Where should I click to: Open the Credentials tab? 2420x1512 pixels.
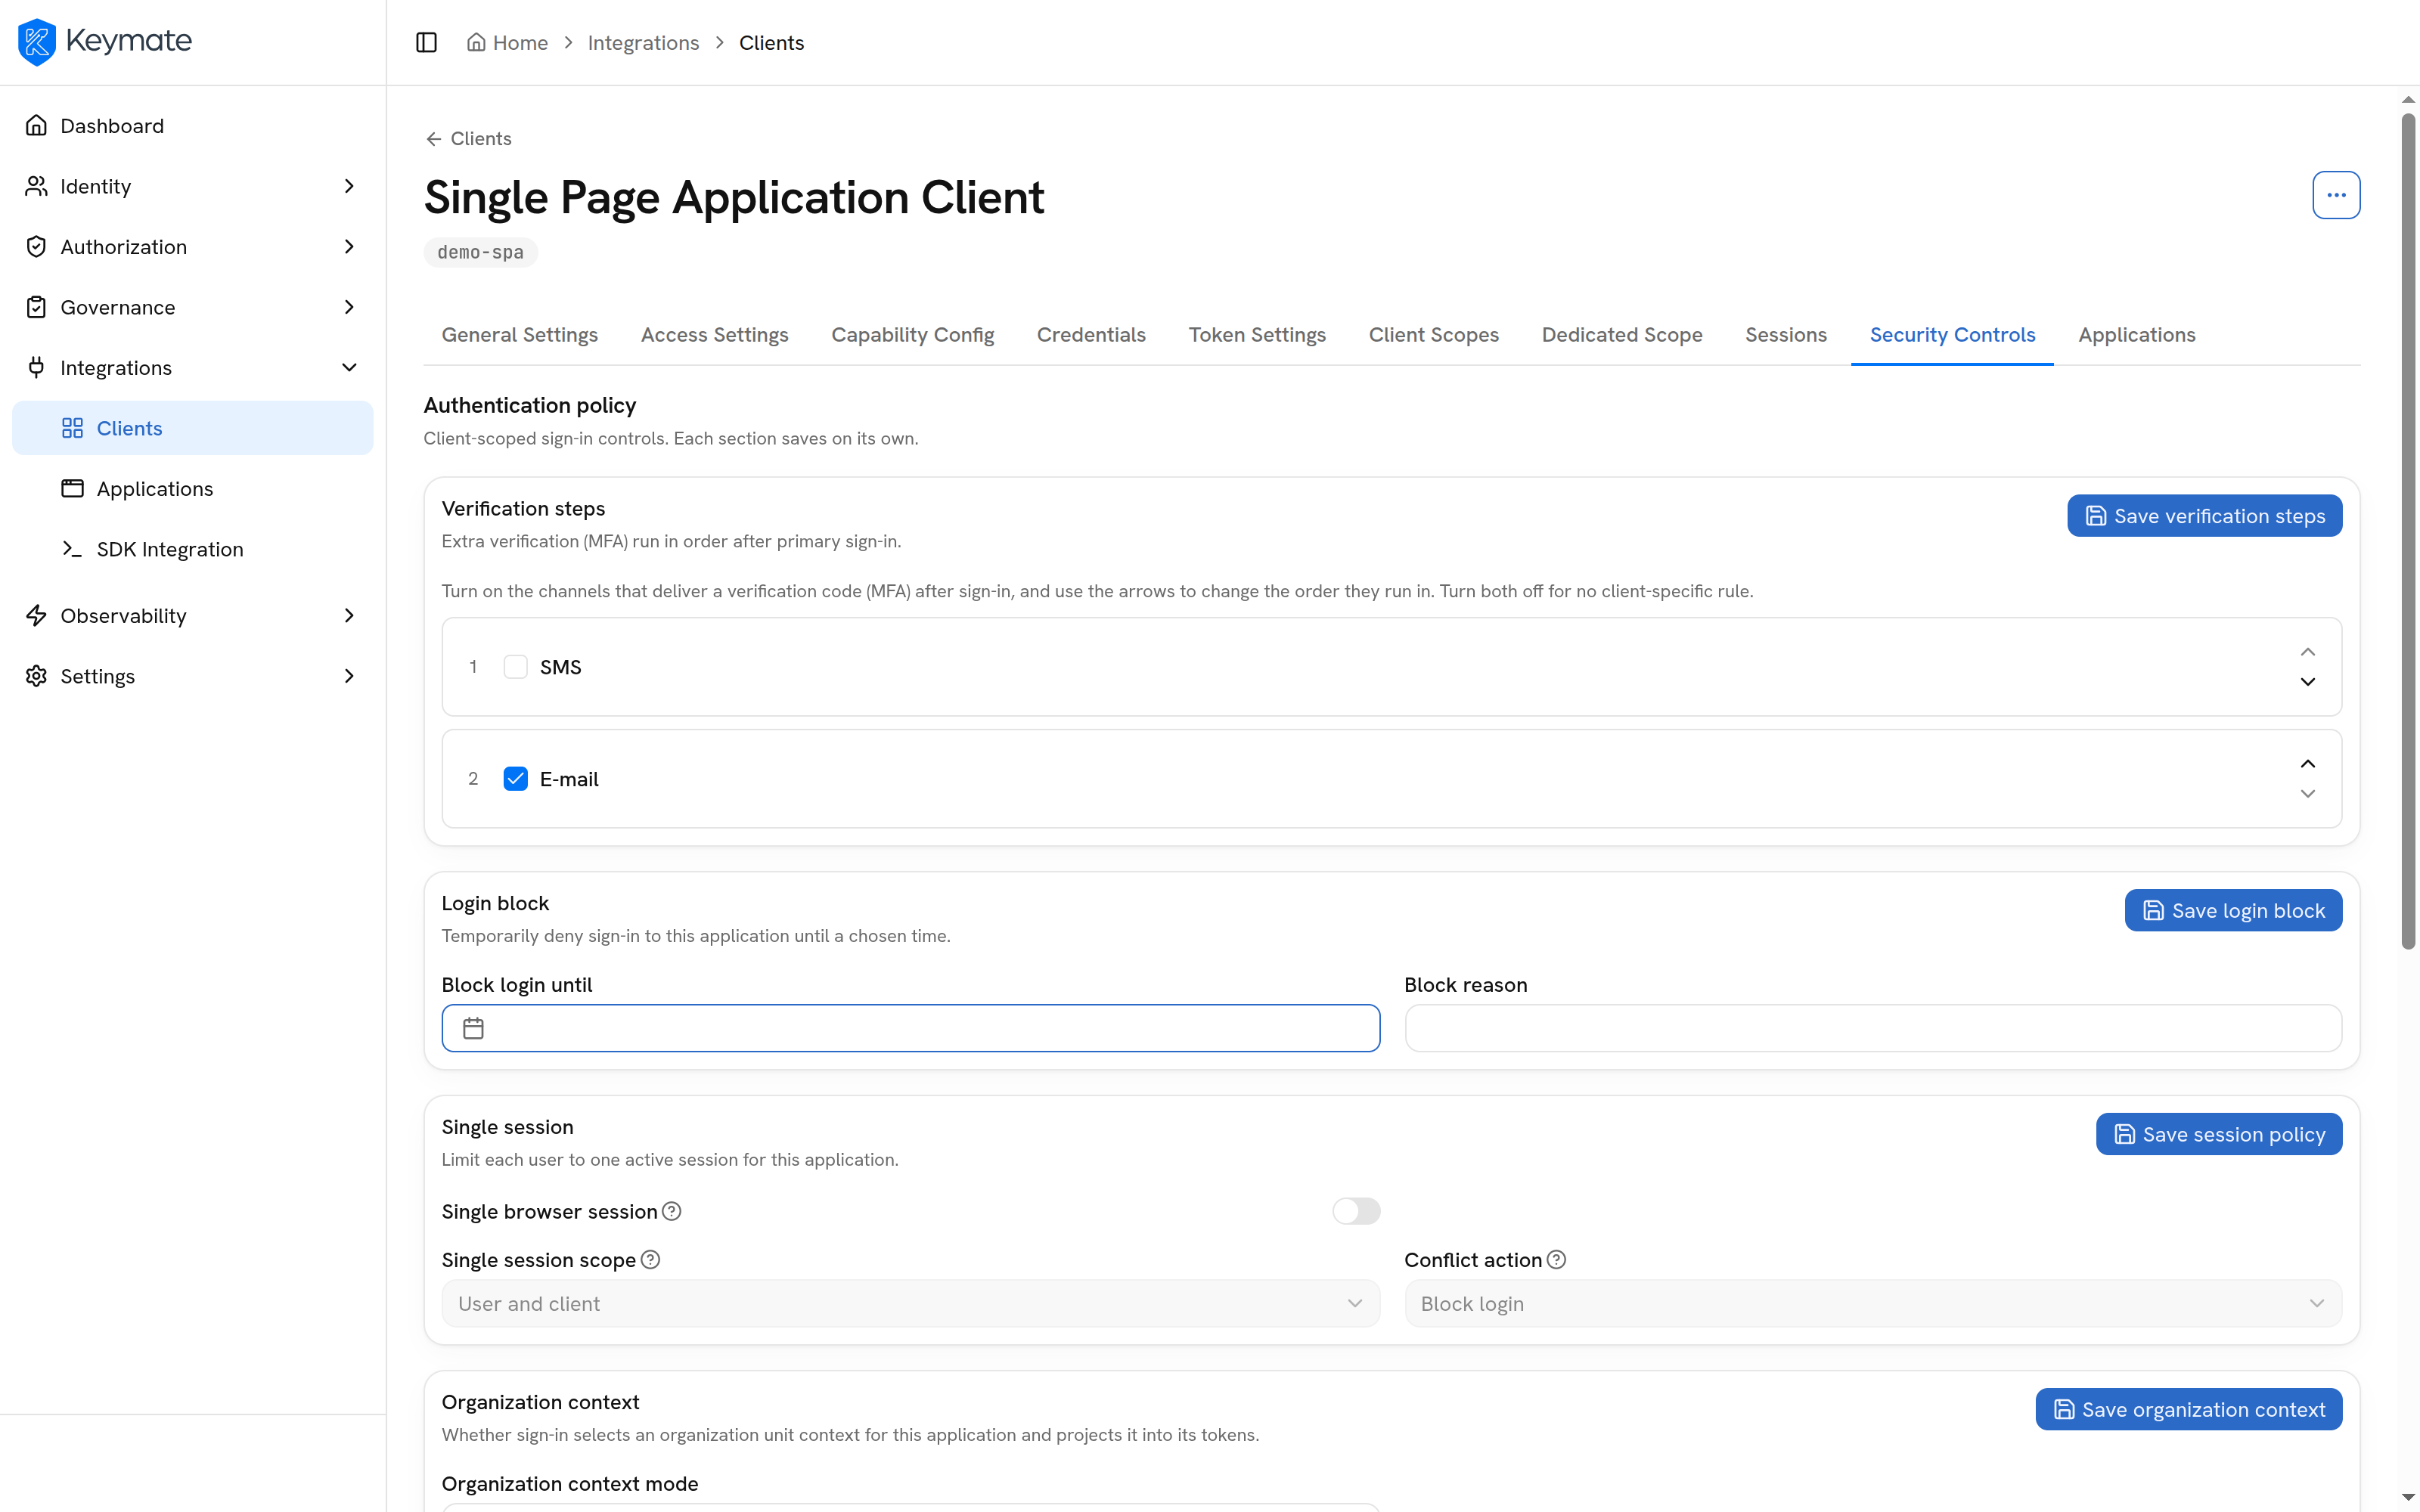pyautogui.click(x=1091, y=335)
